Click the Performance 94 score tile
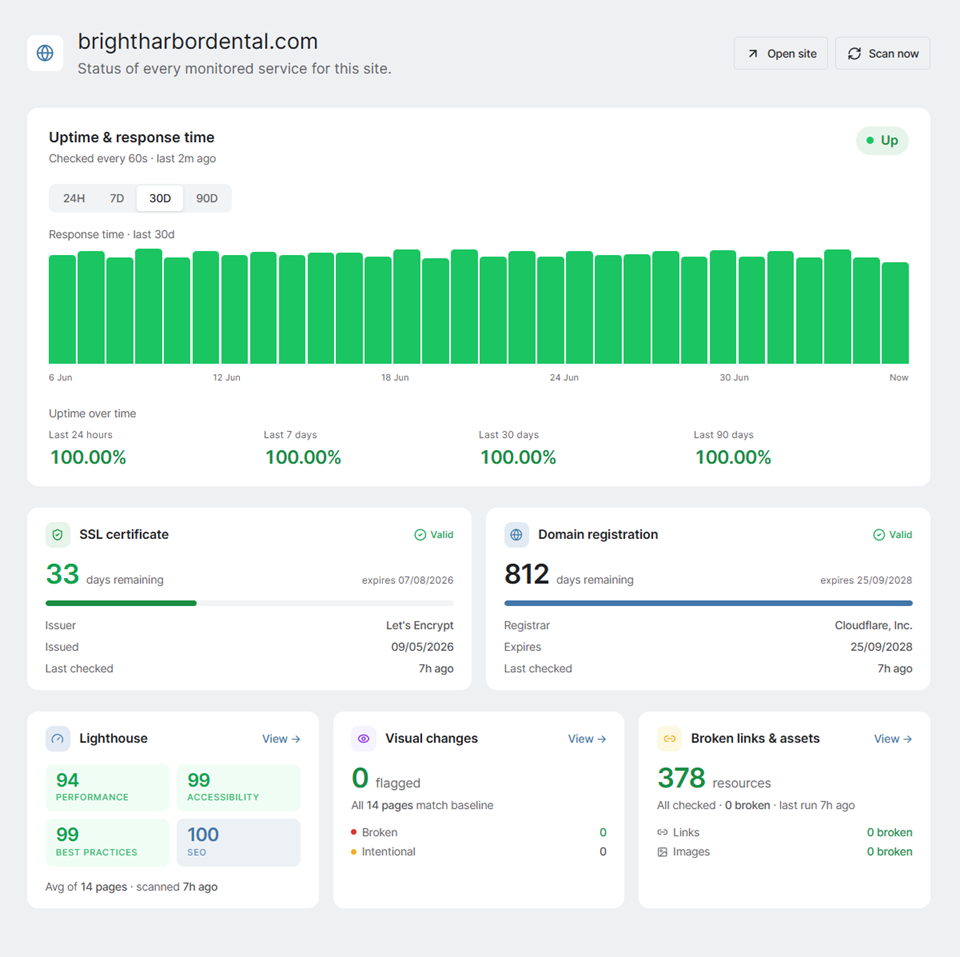 107,787
